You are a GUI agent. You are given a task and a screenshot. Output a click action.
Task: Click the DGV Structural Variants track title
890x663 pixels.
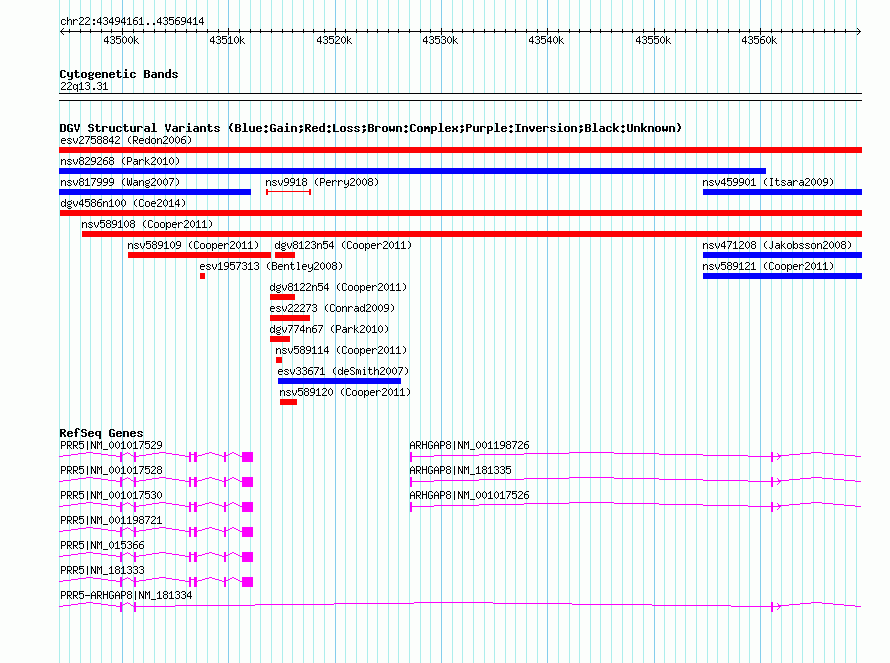point(371,128)
